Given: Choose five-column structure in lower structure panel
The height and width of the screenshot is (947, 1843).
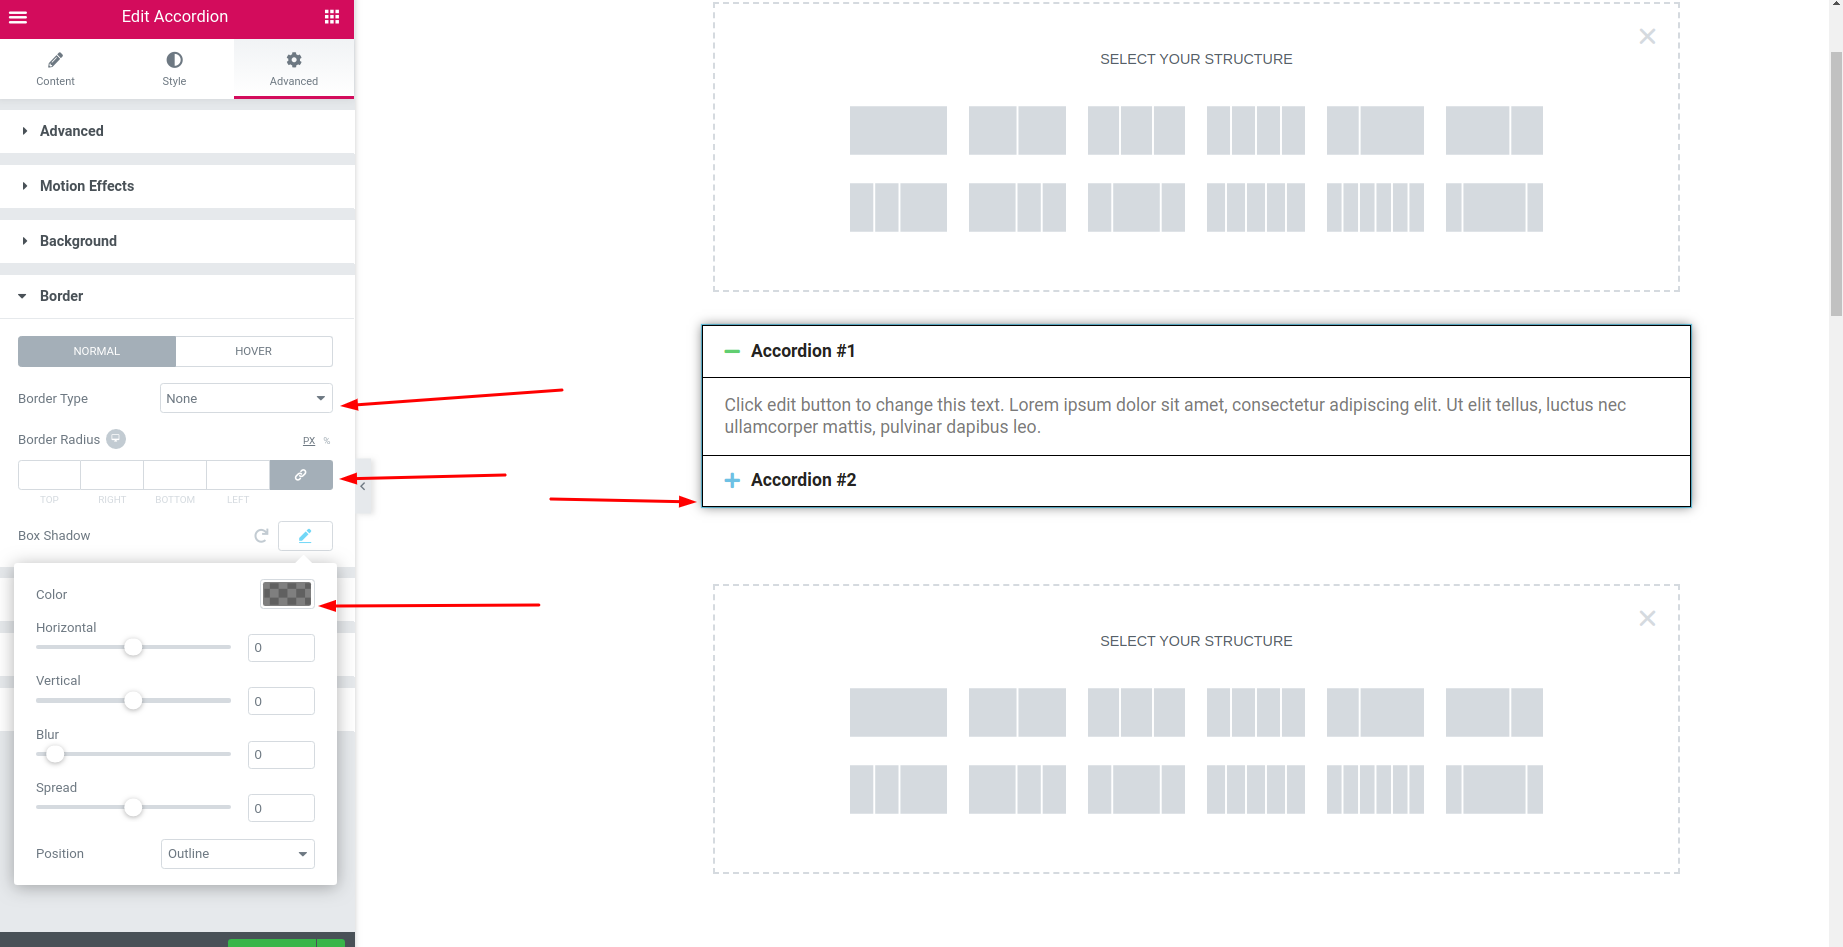Looking at the screenshot, I should [1255, 790].
